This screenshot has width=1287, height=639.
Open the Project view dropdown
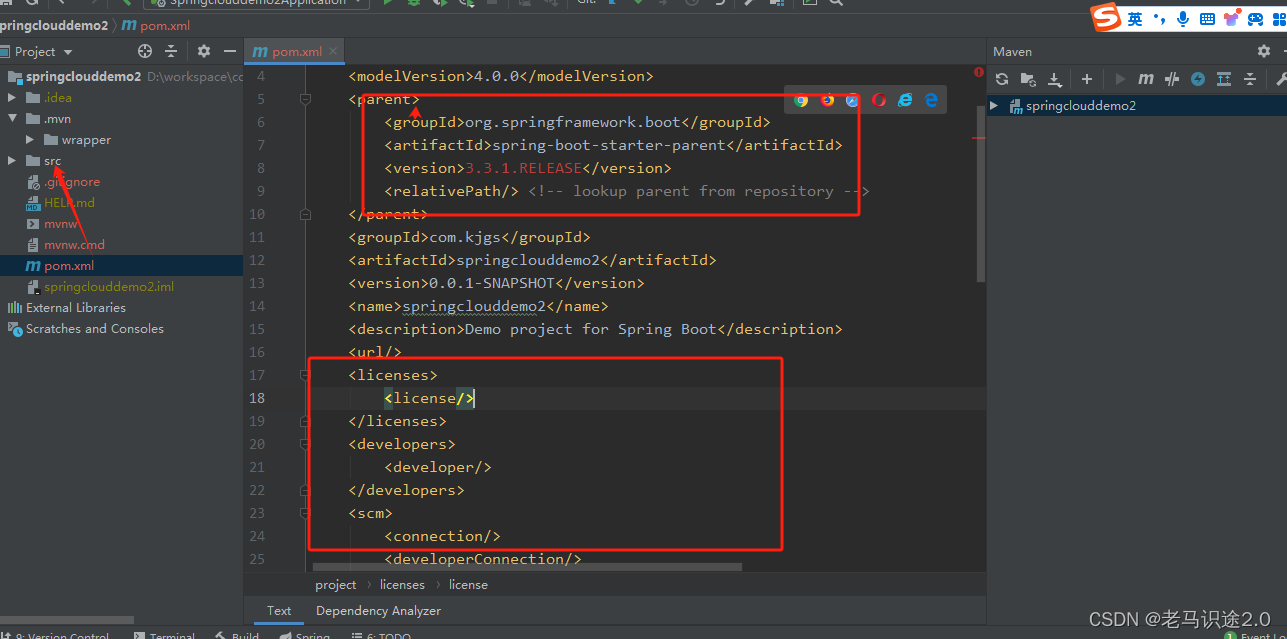click(43, 51)
